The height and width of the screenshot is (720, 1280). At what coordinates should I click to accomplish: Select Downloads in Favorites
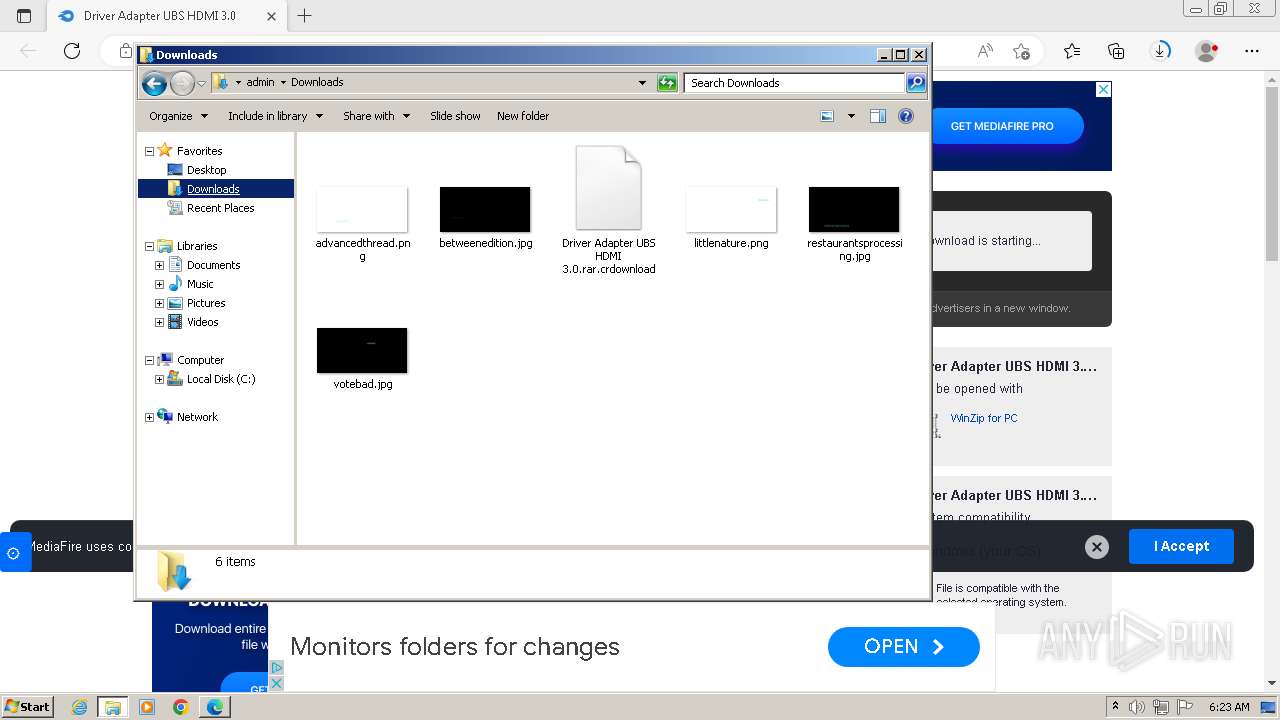tap(213, 189)
